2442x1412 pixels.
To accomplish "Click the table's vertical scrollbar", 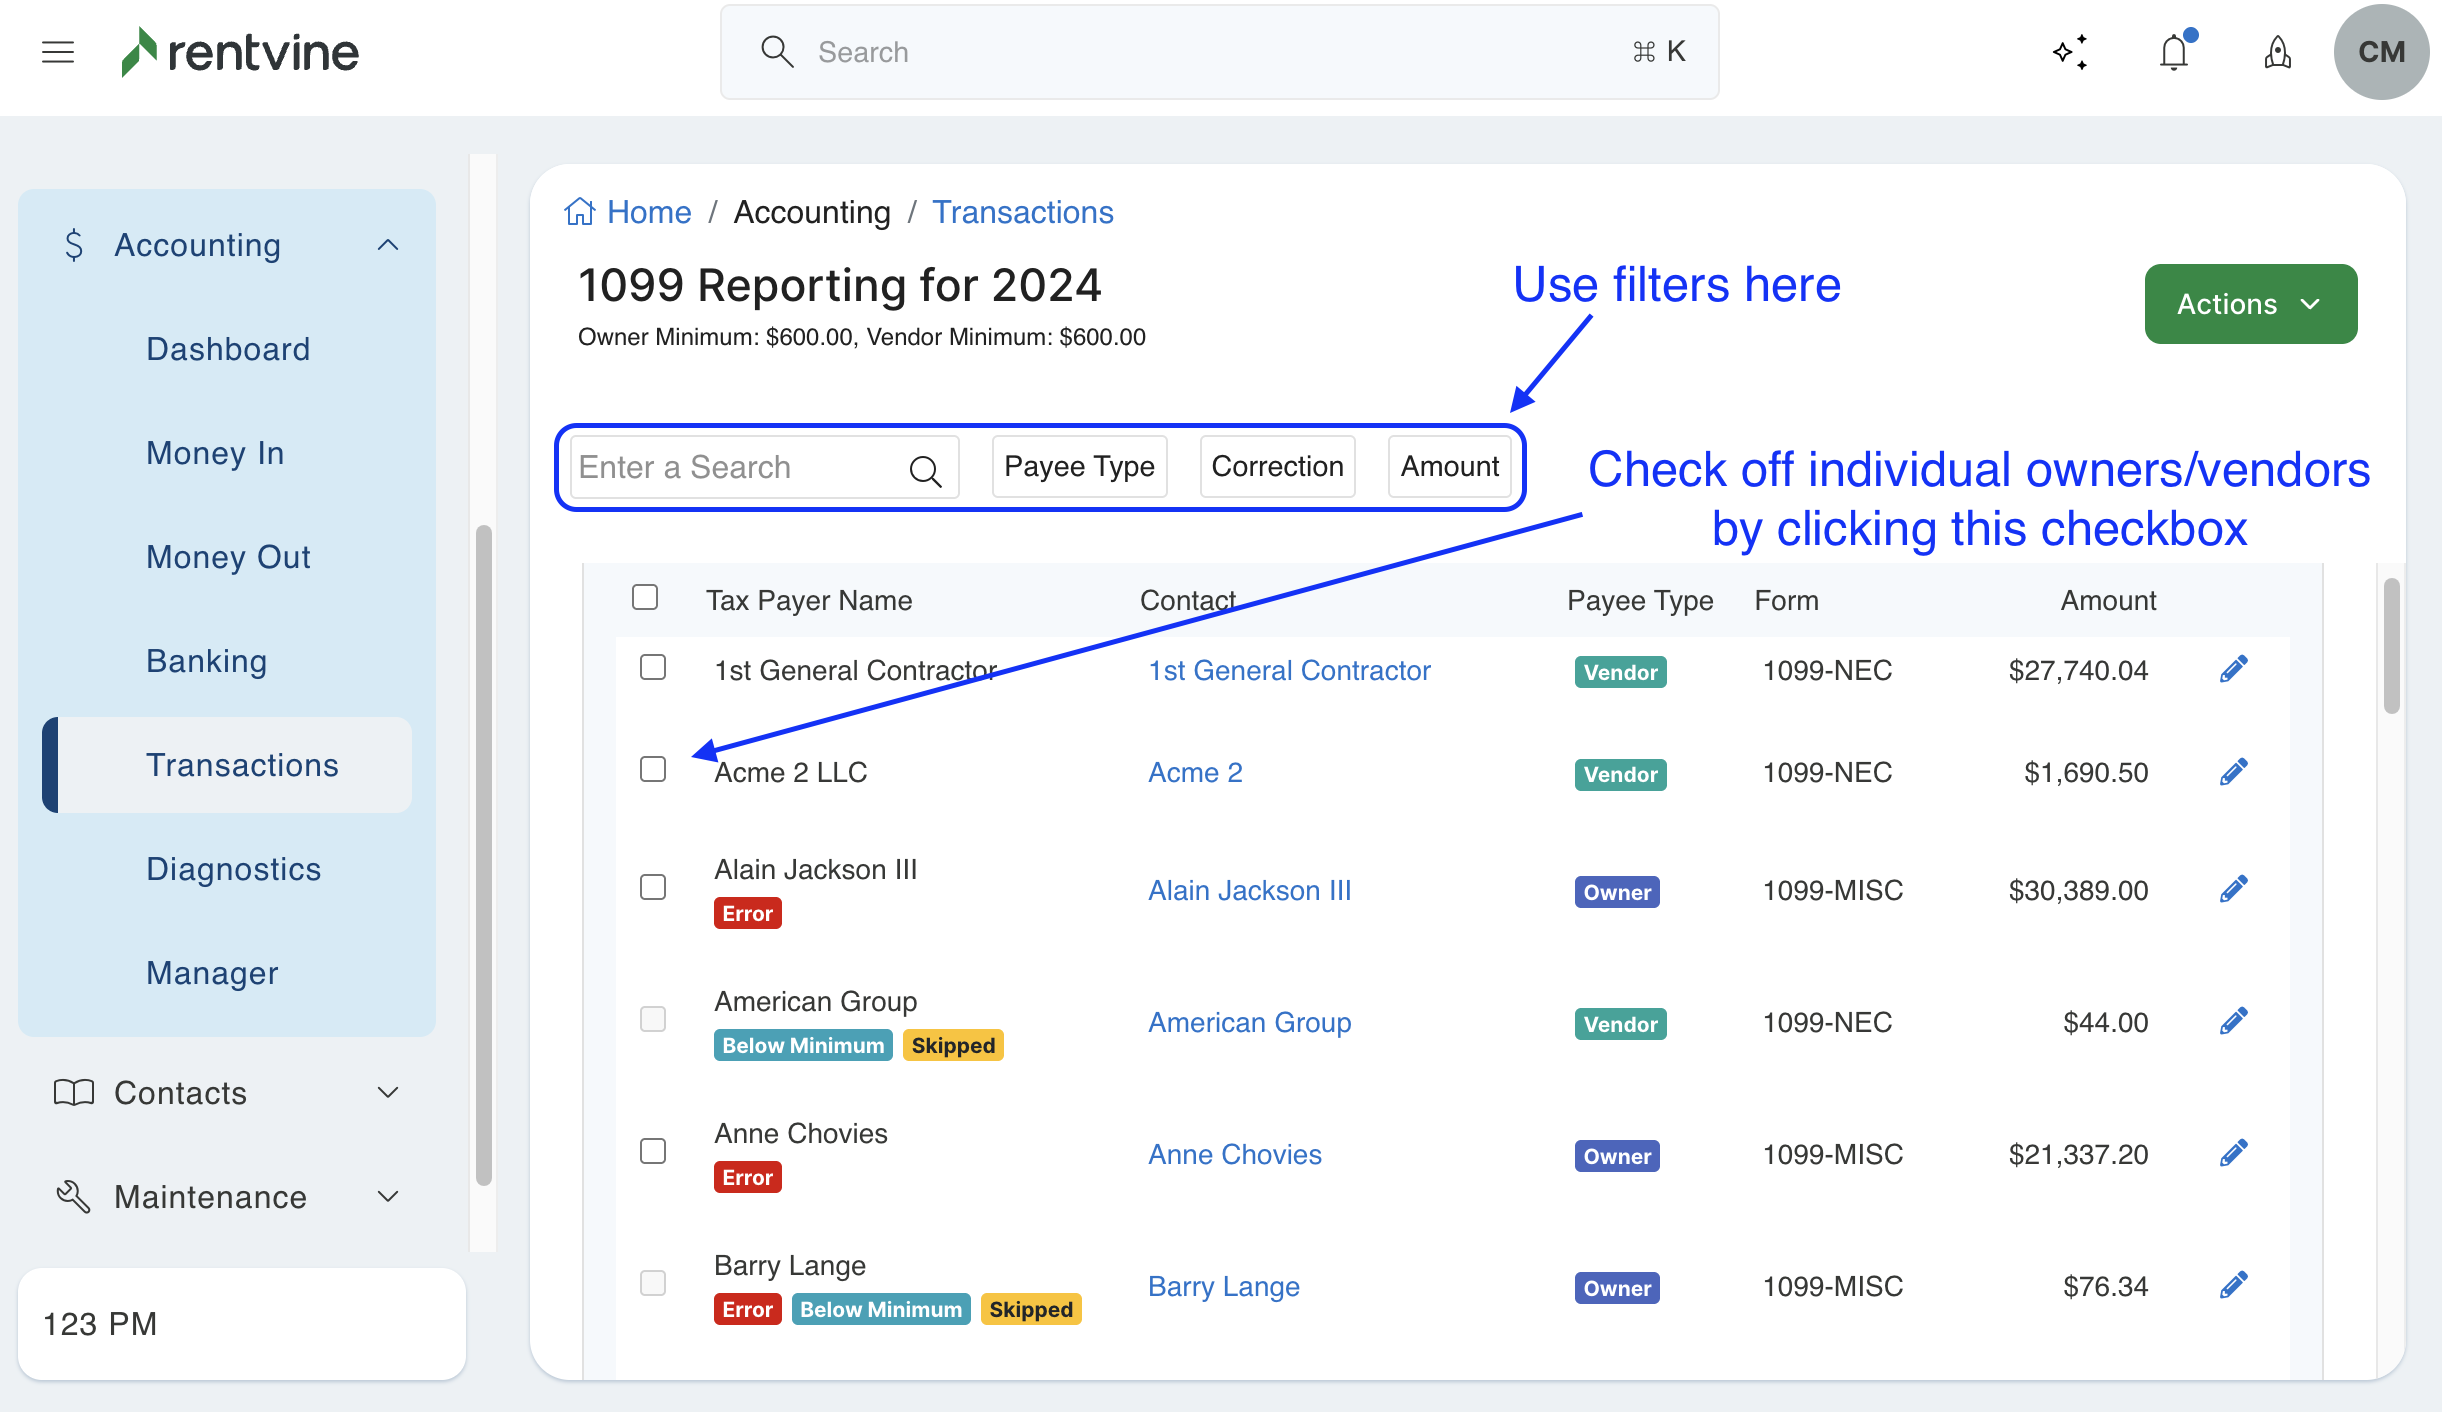I will (2391, 646).
